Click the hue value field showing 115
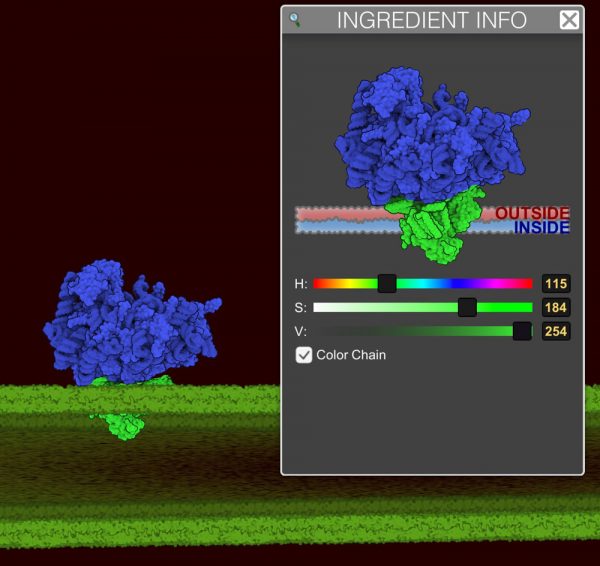600x566 pixels. tap(556, 283)
